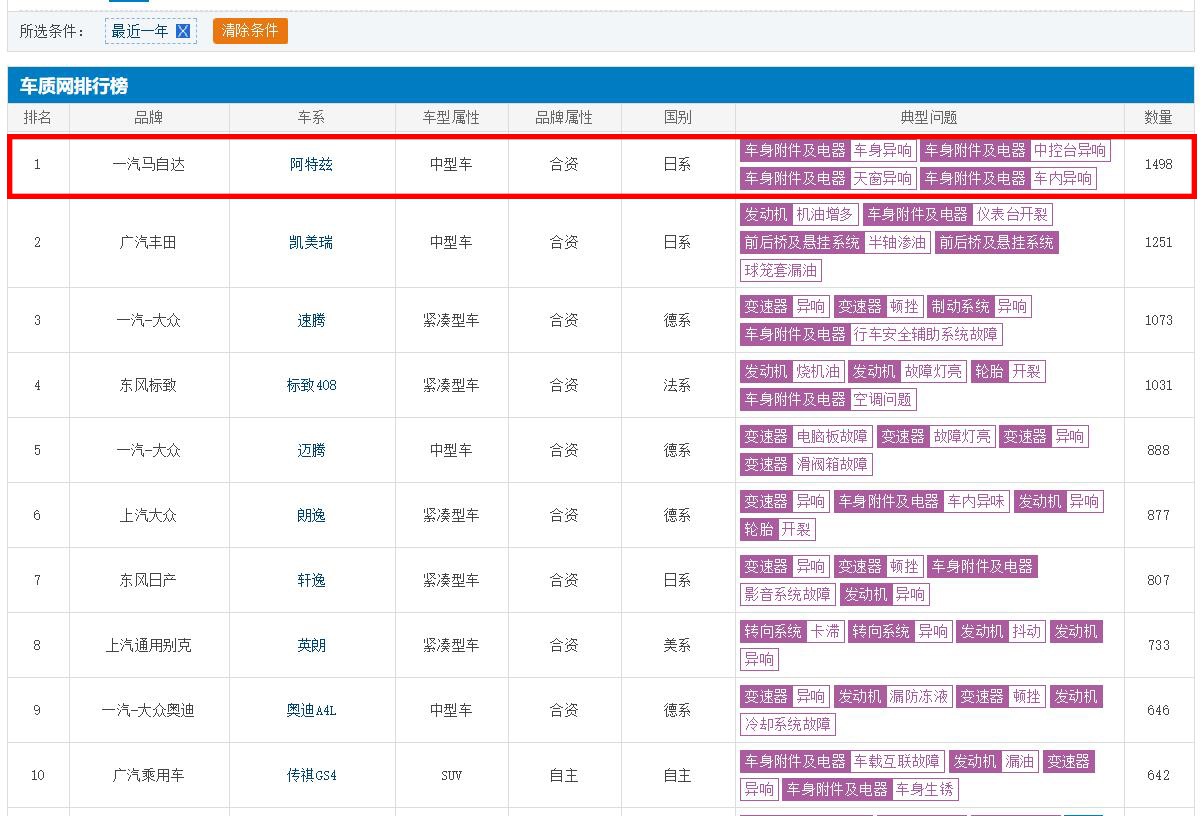Viewport: 1204px width, 816px height.
Task: Click the 排名 column header
Action: point(38,117)
